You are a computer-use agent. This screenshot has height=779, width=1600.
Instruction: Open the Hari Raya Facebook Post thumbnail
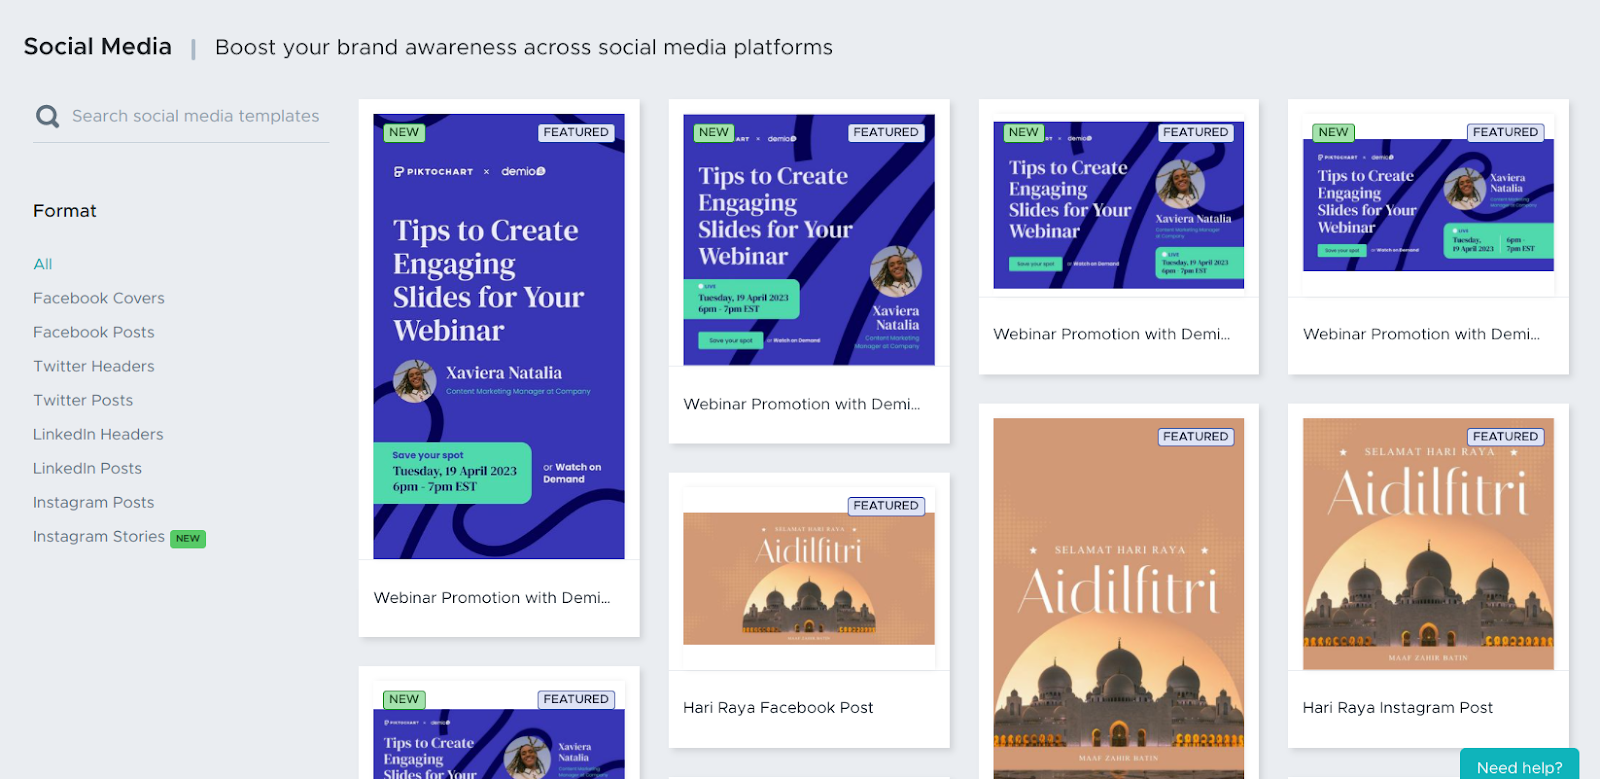click(x=809, y=578)
